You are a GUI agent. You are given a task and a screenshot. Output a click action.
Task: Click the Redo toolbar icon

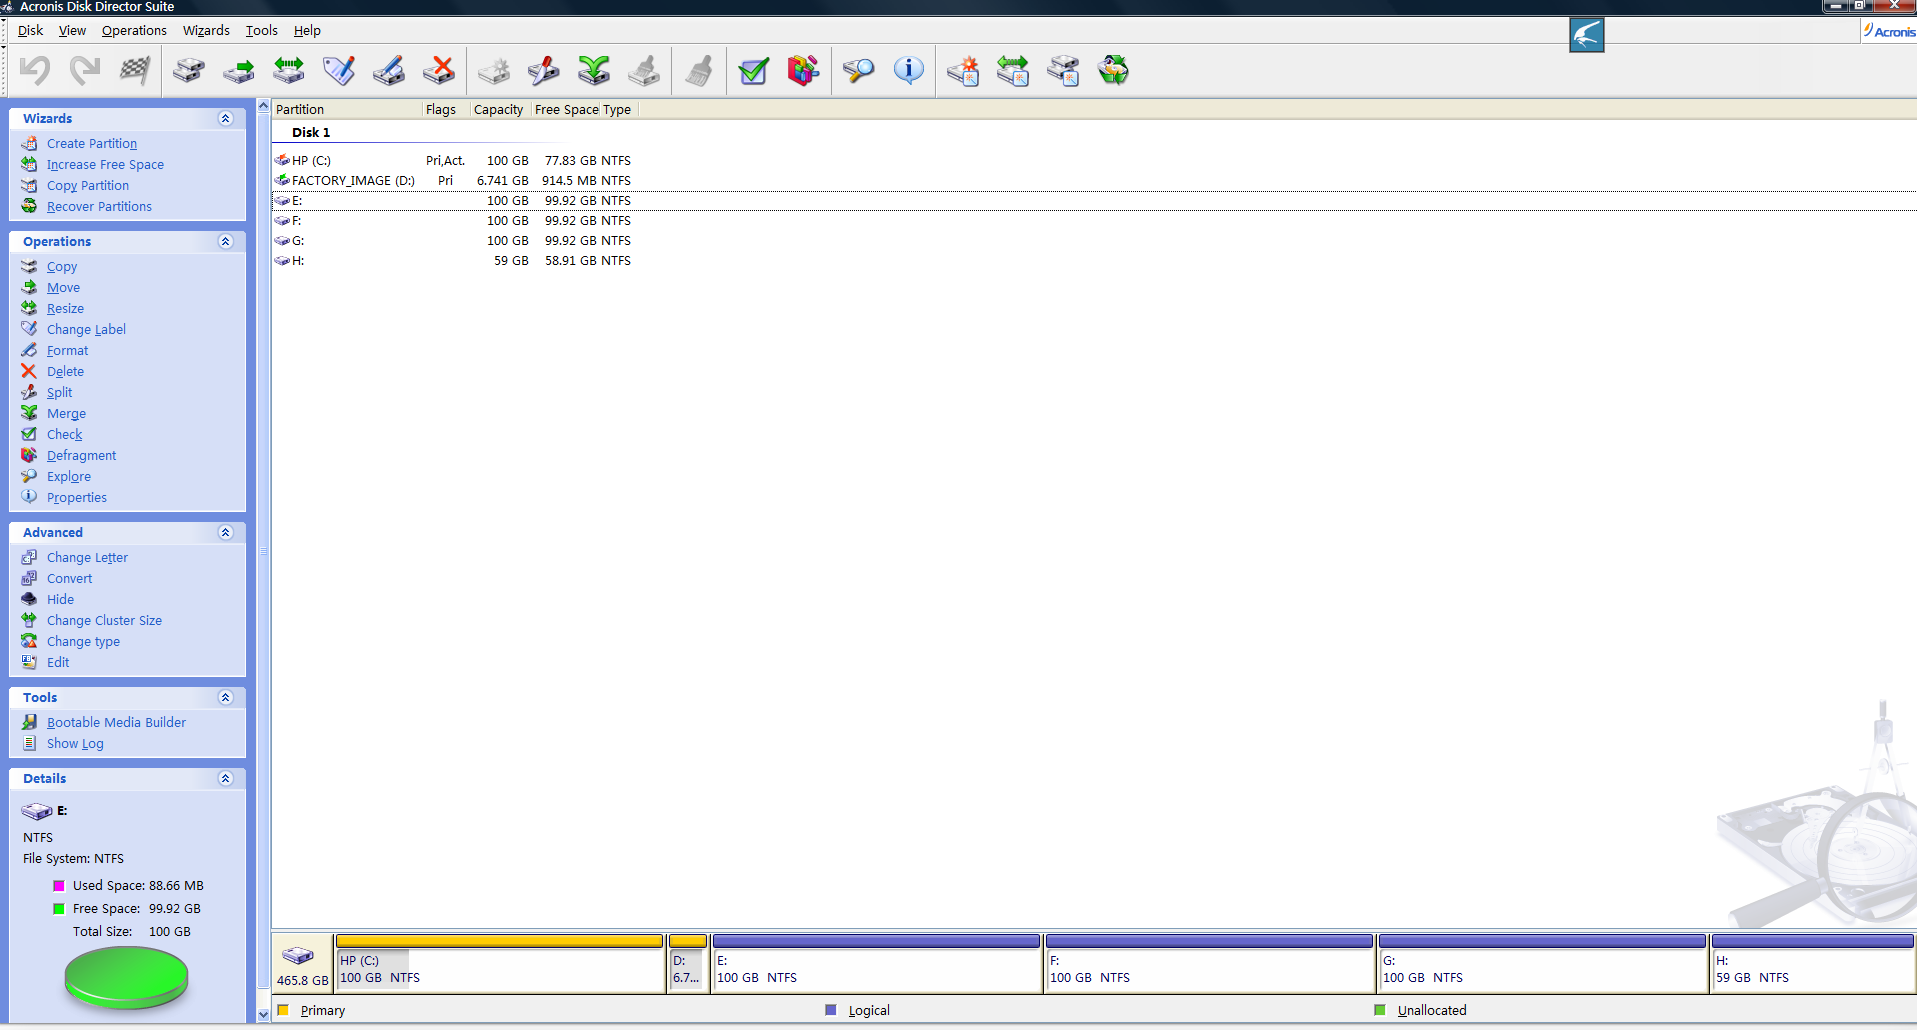85,70
